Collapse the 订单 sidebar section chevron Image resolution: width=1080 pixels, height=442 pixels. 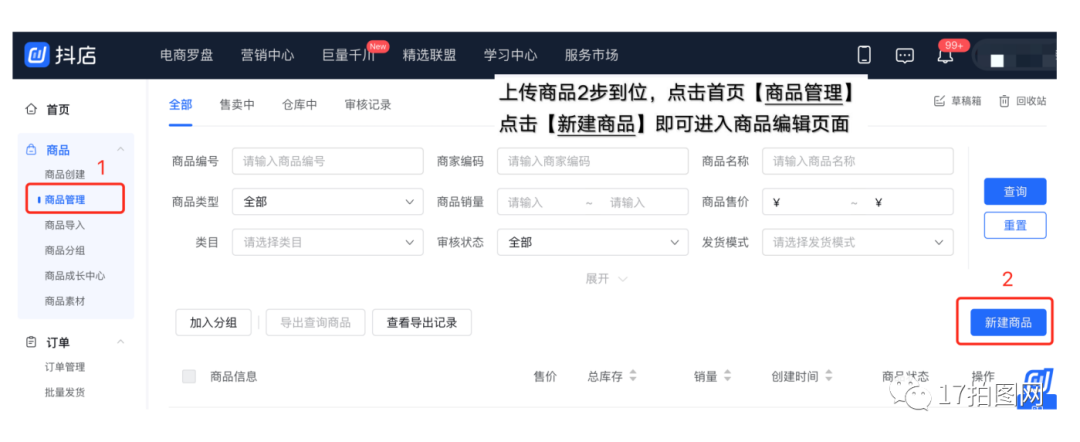[x=121, y=341]
